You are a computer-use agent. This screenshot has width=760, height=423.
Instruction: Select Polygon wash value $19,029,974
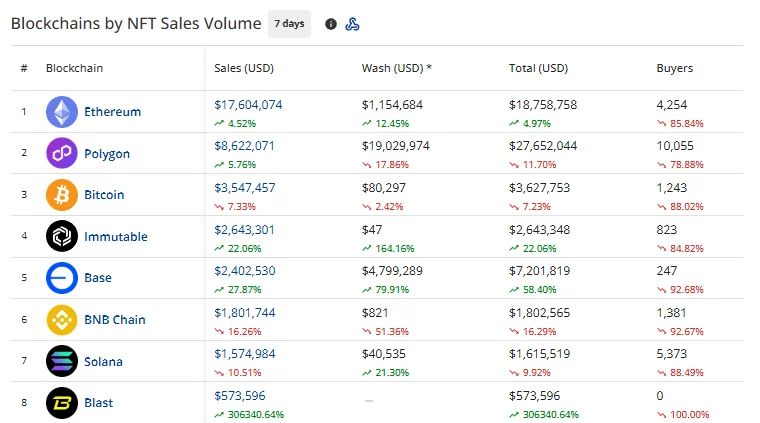tap(396, 146)
